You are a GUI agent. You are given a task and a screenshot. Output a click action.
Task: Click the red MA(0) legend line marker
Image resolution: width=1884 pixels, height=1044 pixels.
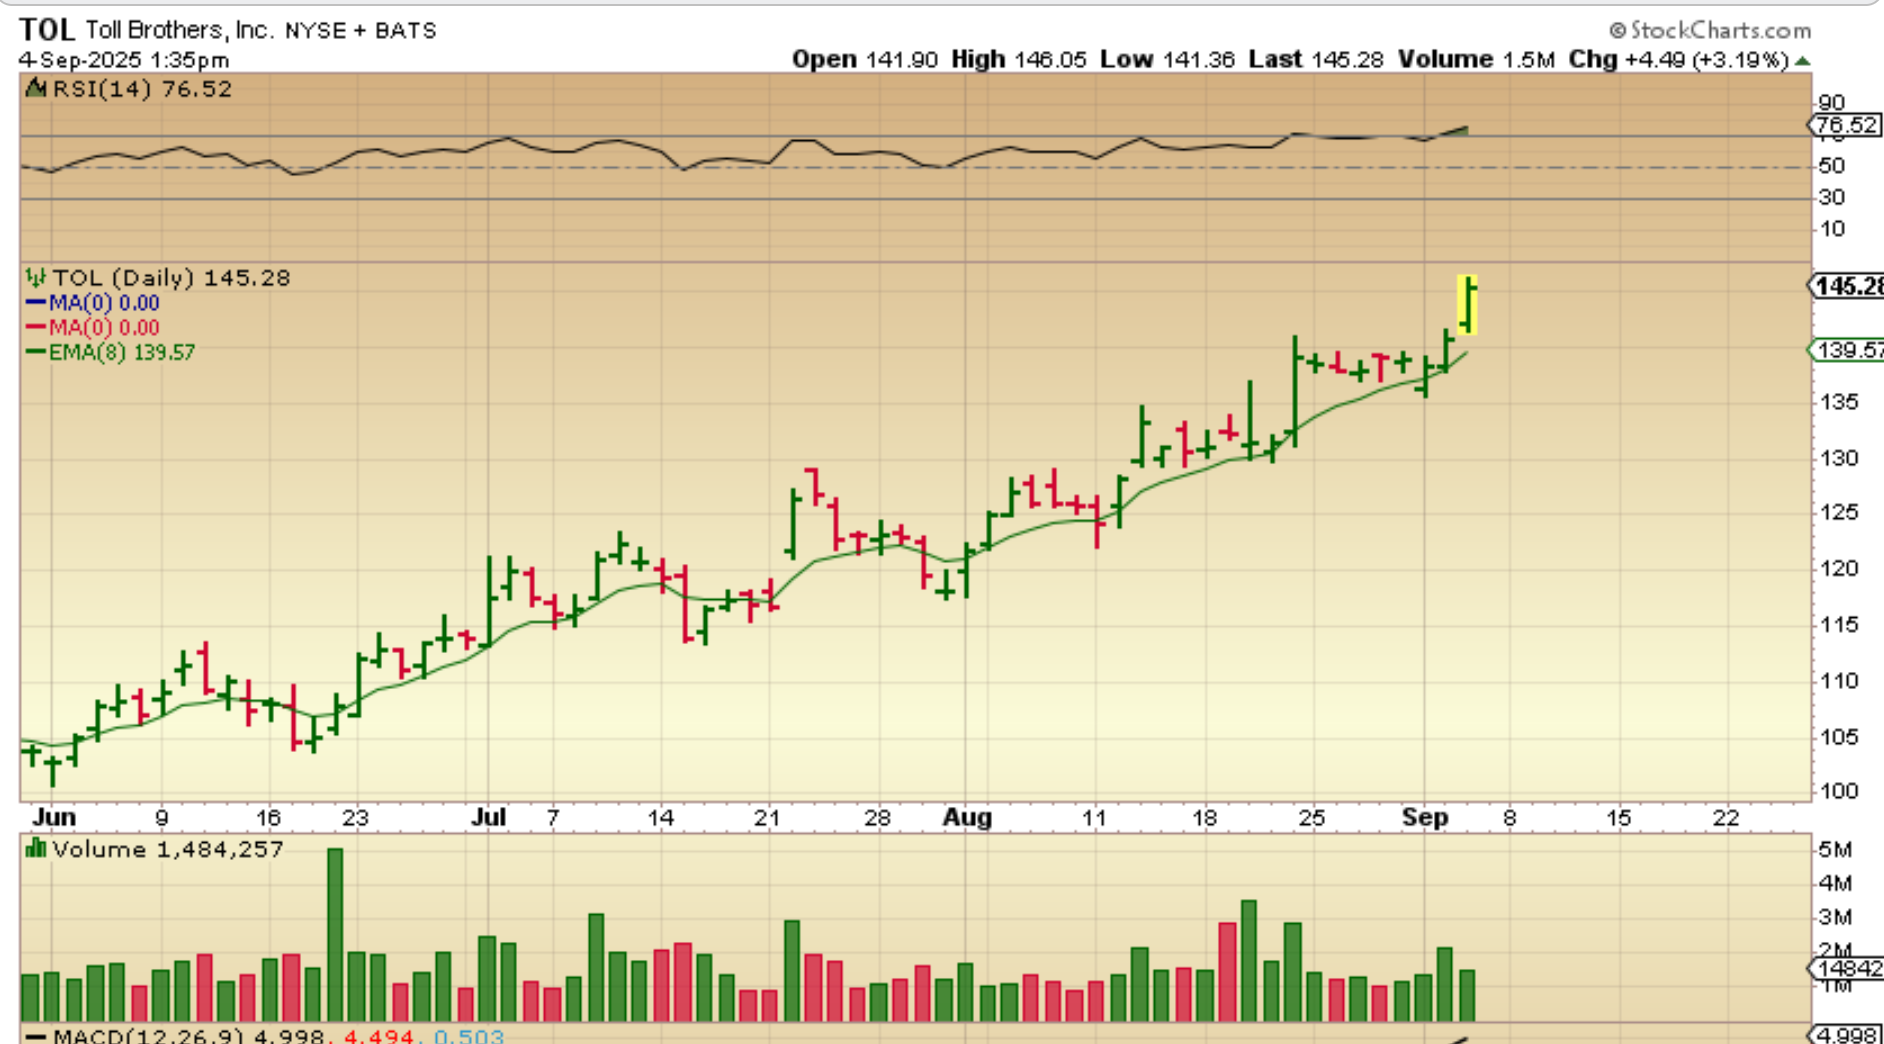pyautogui.click(x=35, y=327)
